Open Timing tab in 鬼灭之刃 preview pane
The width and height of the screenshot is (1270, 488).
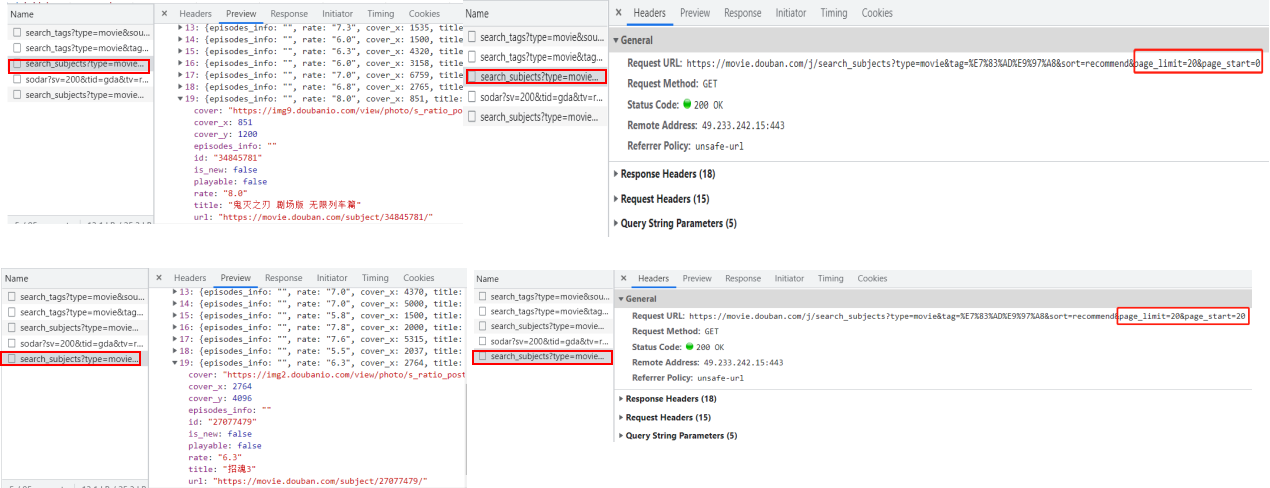pos(381,14)
